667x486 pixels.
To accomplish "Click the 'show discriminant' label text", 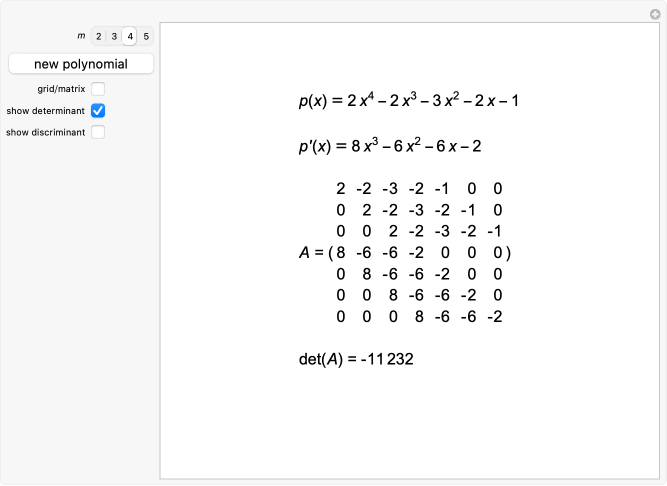I will tap(45, 132).
